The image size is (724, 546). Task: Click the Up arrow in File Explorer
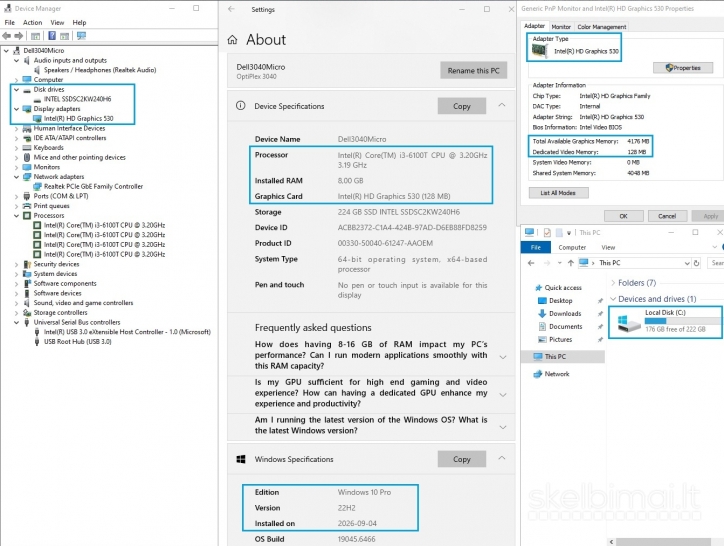pyautogui.click(x=571, y=263)
